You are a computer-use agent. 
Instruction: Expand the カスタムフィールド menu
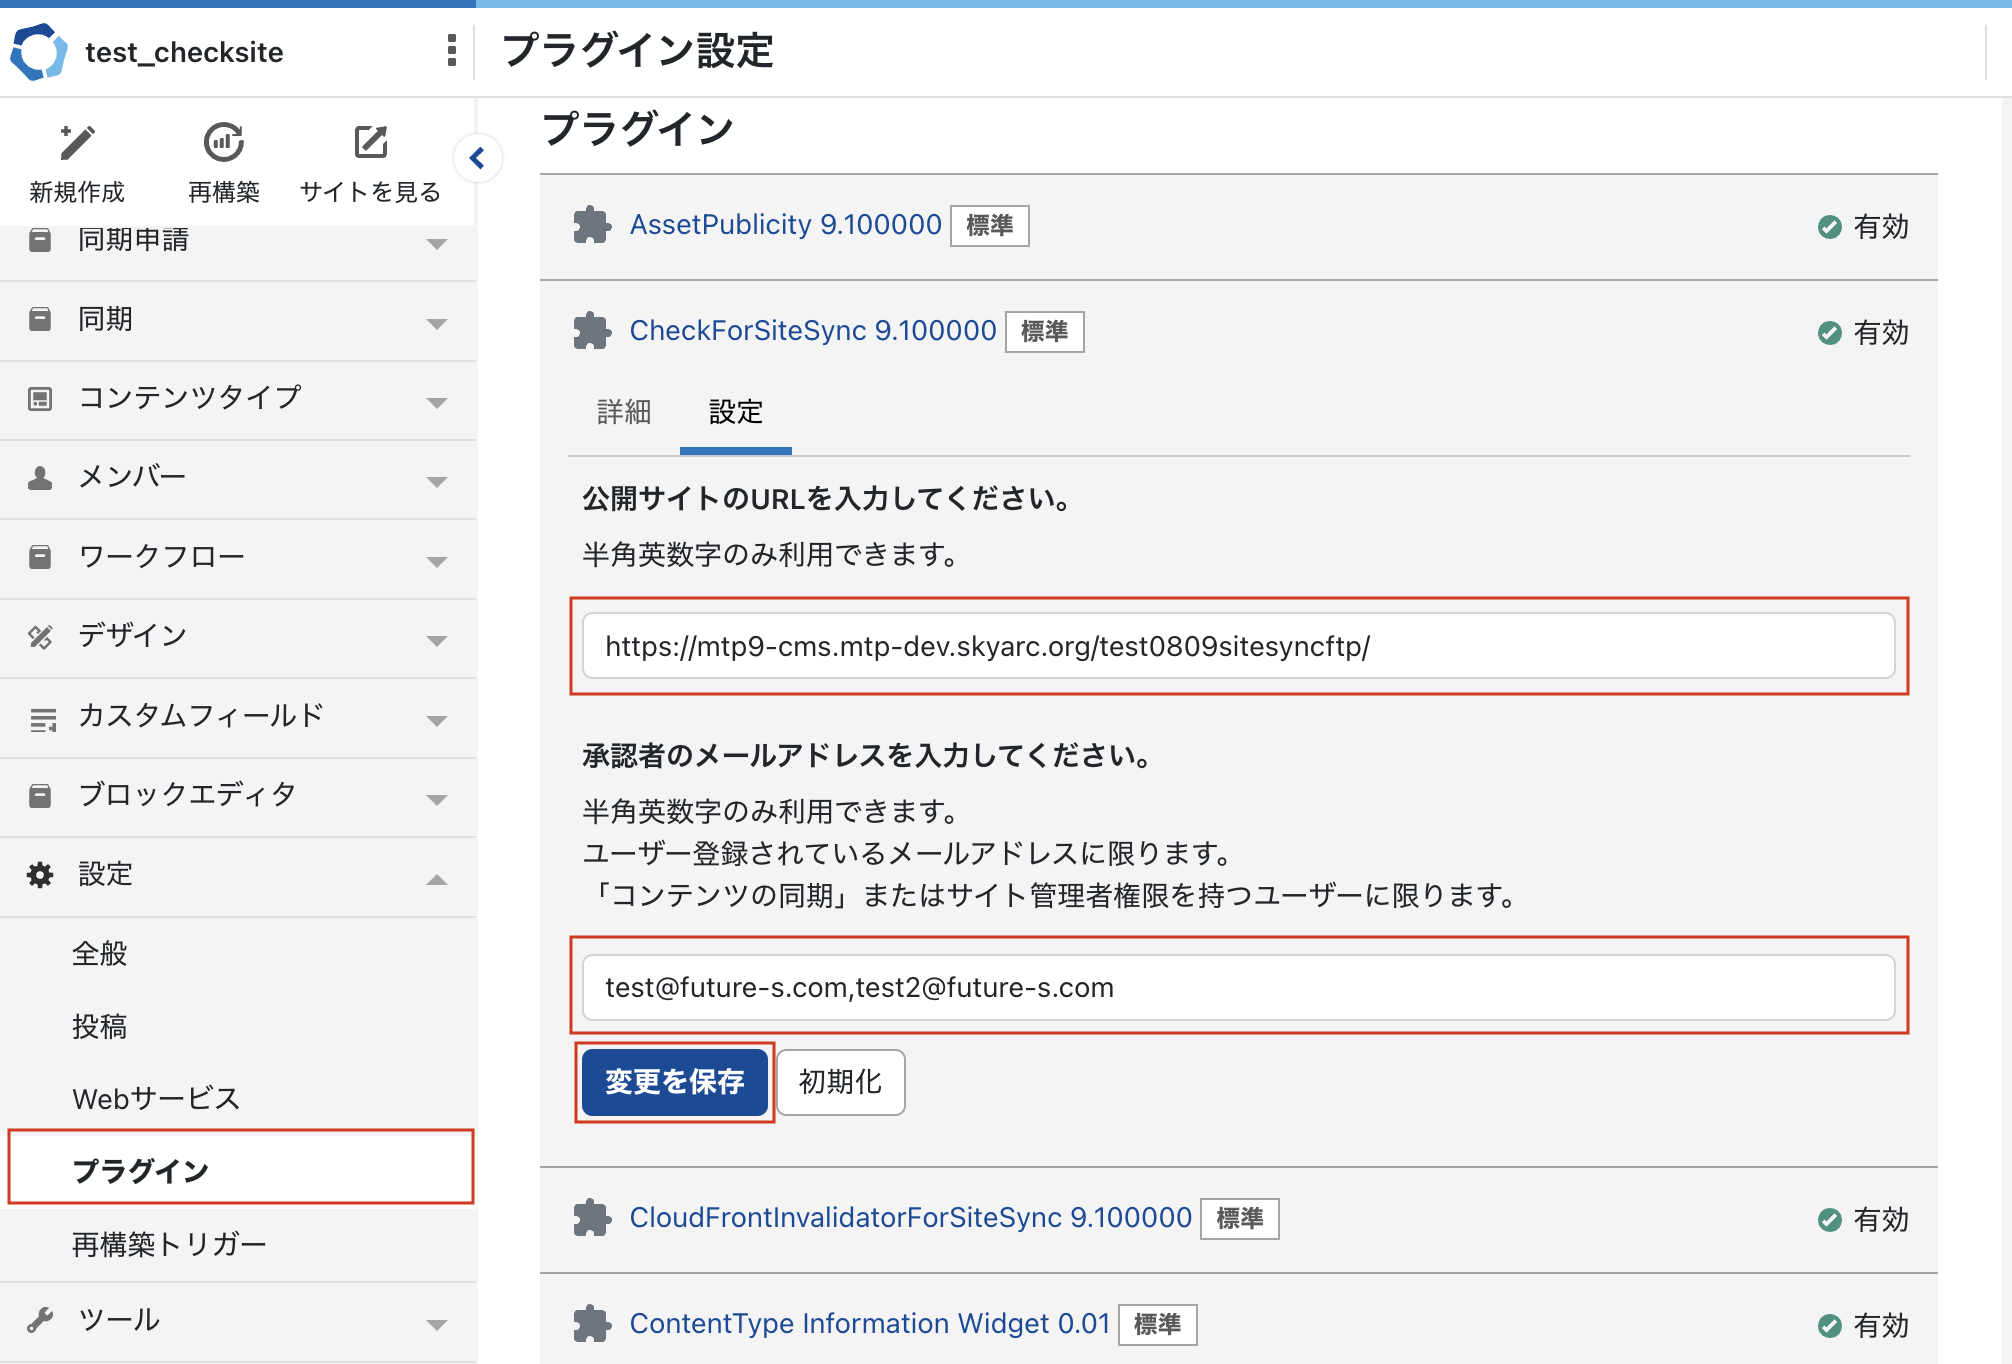pos(436,720)
